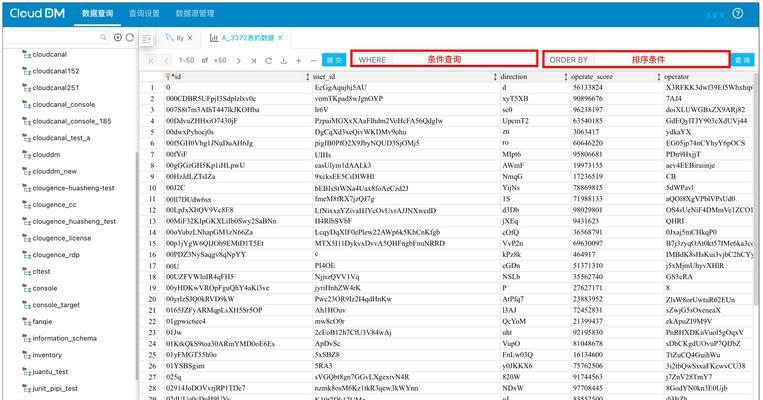Select the clougence_rdp database
The width and height of the screenshot is (763, 400).
pyautogui.click(x=56, y=255)
